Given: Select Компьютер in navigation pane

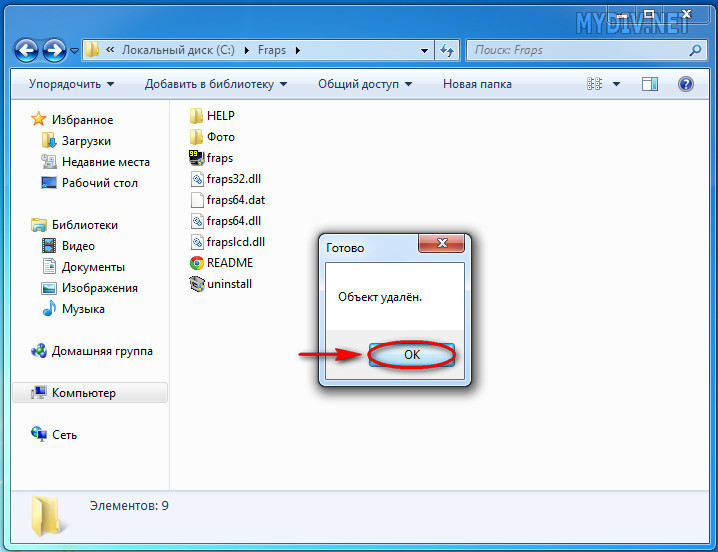Looking at the screenshot, I should click(90, 393).
